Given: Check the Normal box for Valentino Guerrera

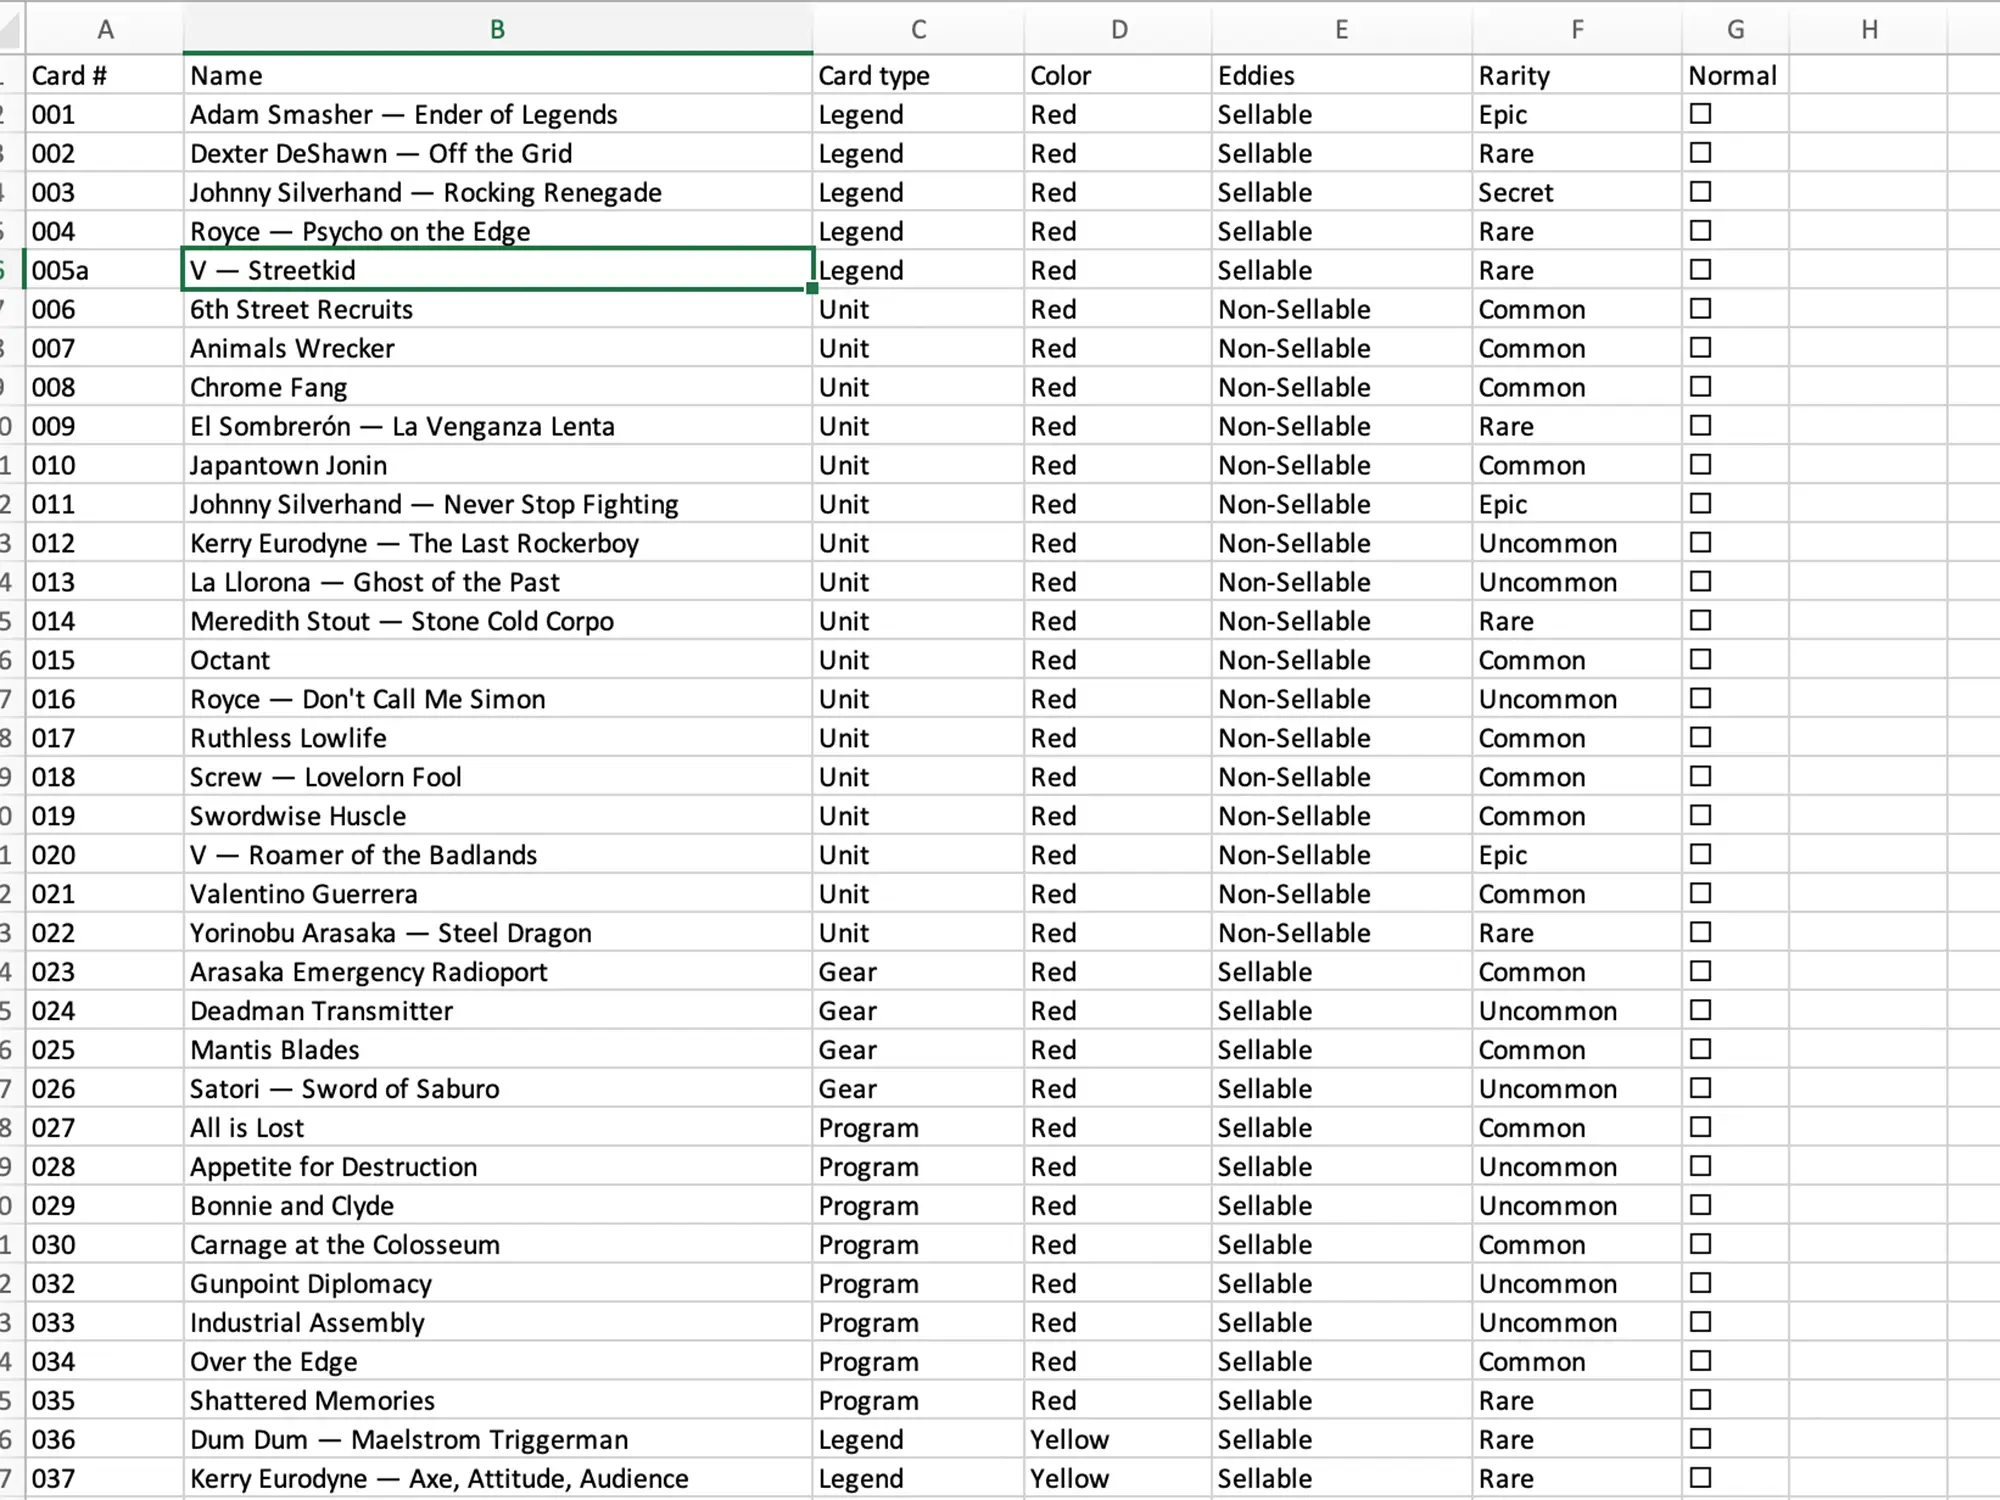Looking at the screenshot, I should pyautogui.click(x=1700, y=894).
